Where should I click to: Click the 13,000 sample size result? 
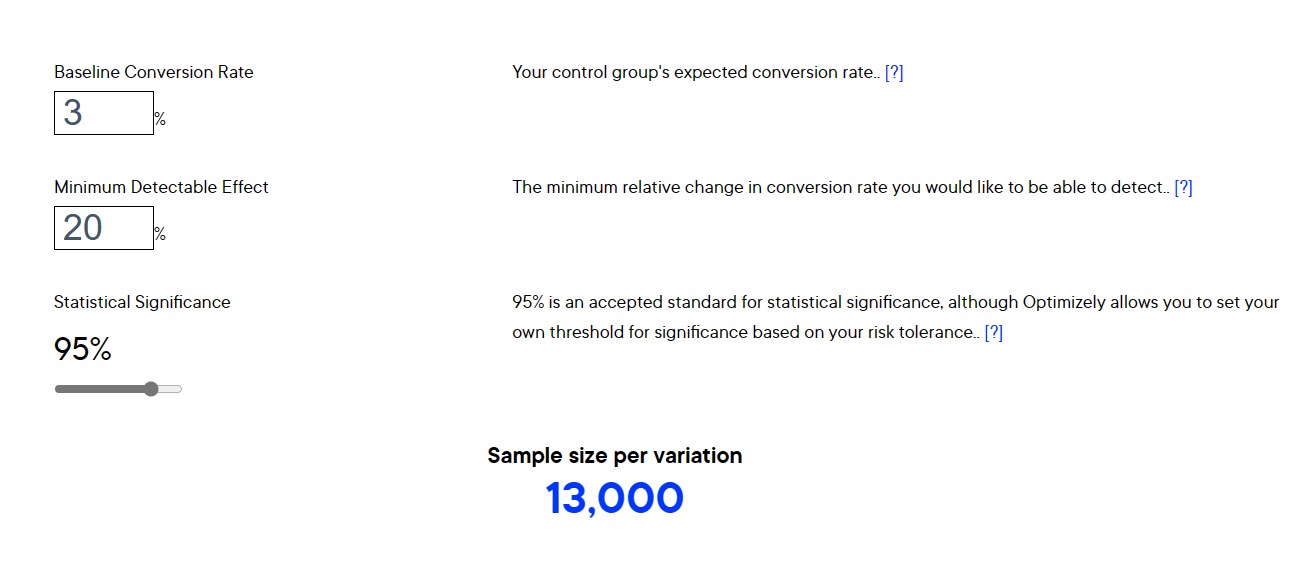(614, 498)
